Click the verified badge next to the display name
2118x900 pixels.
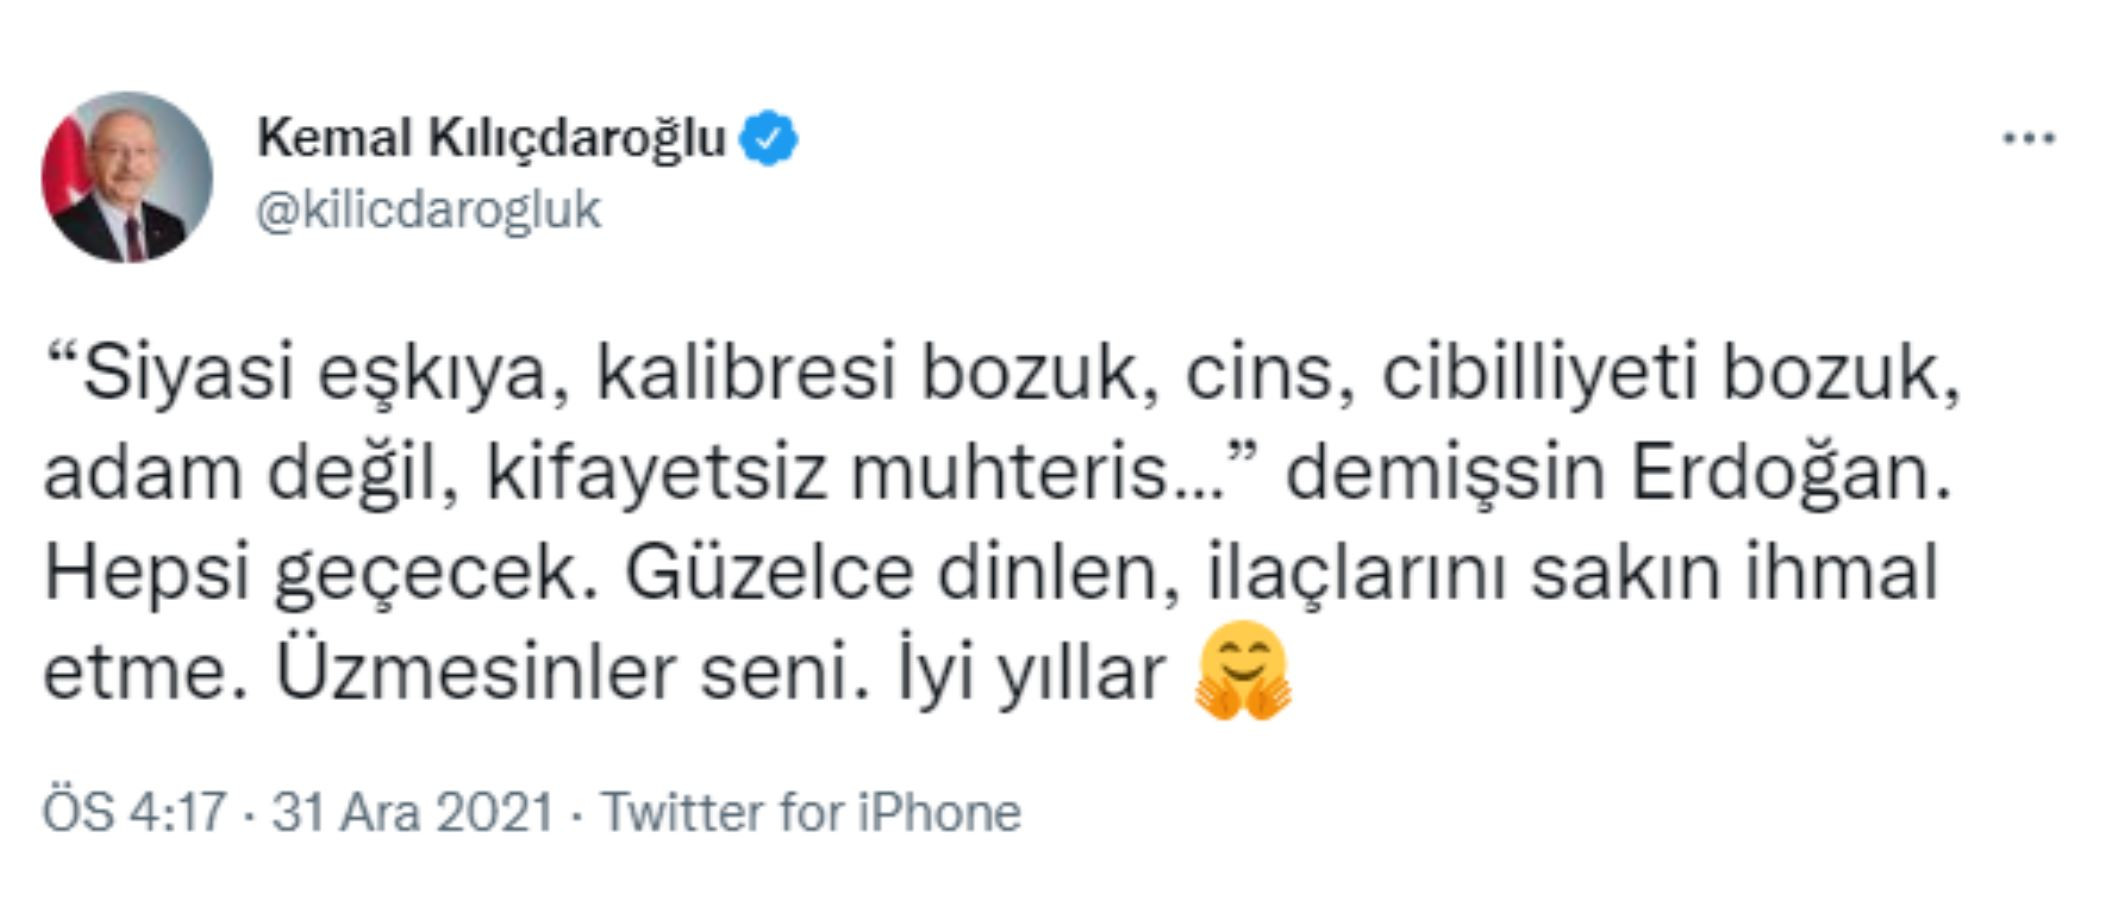[767, 137]
